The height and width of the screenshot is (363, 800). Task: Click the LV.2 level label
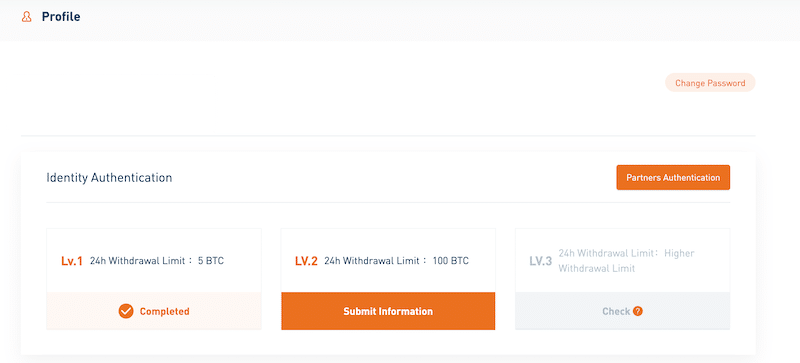[x=306, y=261]
